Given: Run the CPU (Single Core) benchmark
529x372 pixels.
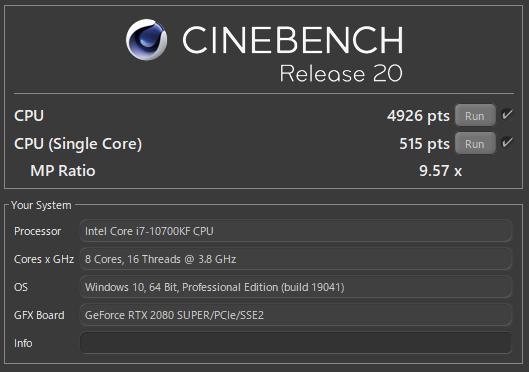Looking at the screenshot, I should (x=475, y=143).
